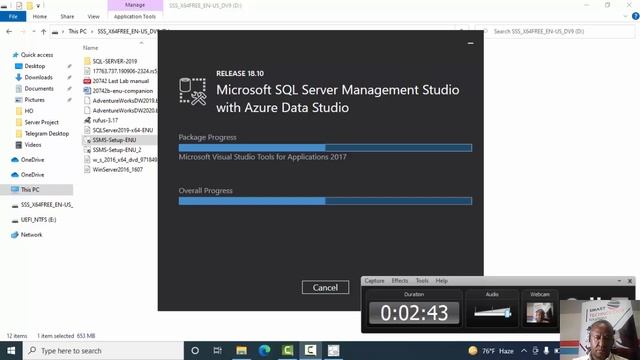Image resolution: width=640 pixels, height=360 pixels.
Task: Select UEFI_NTFS (E:) drive
Action: [x=38, y=220]
